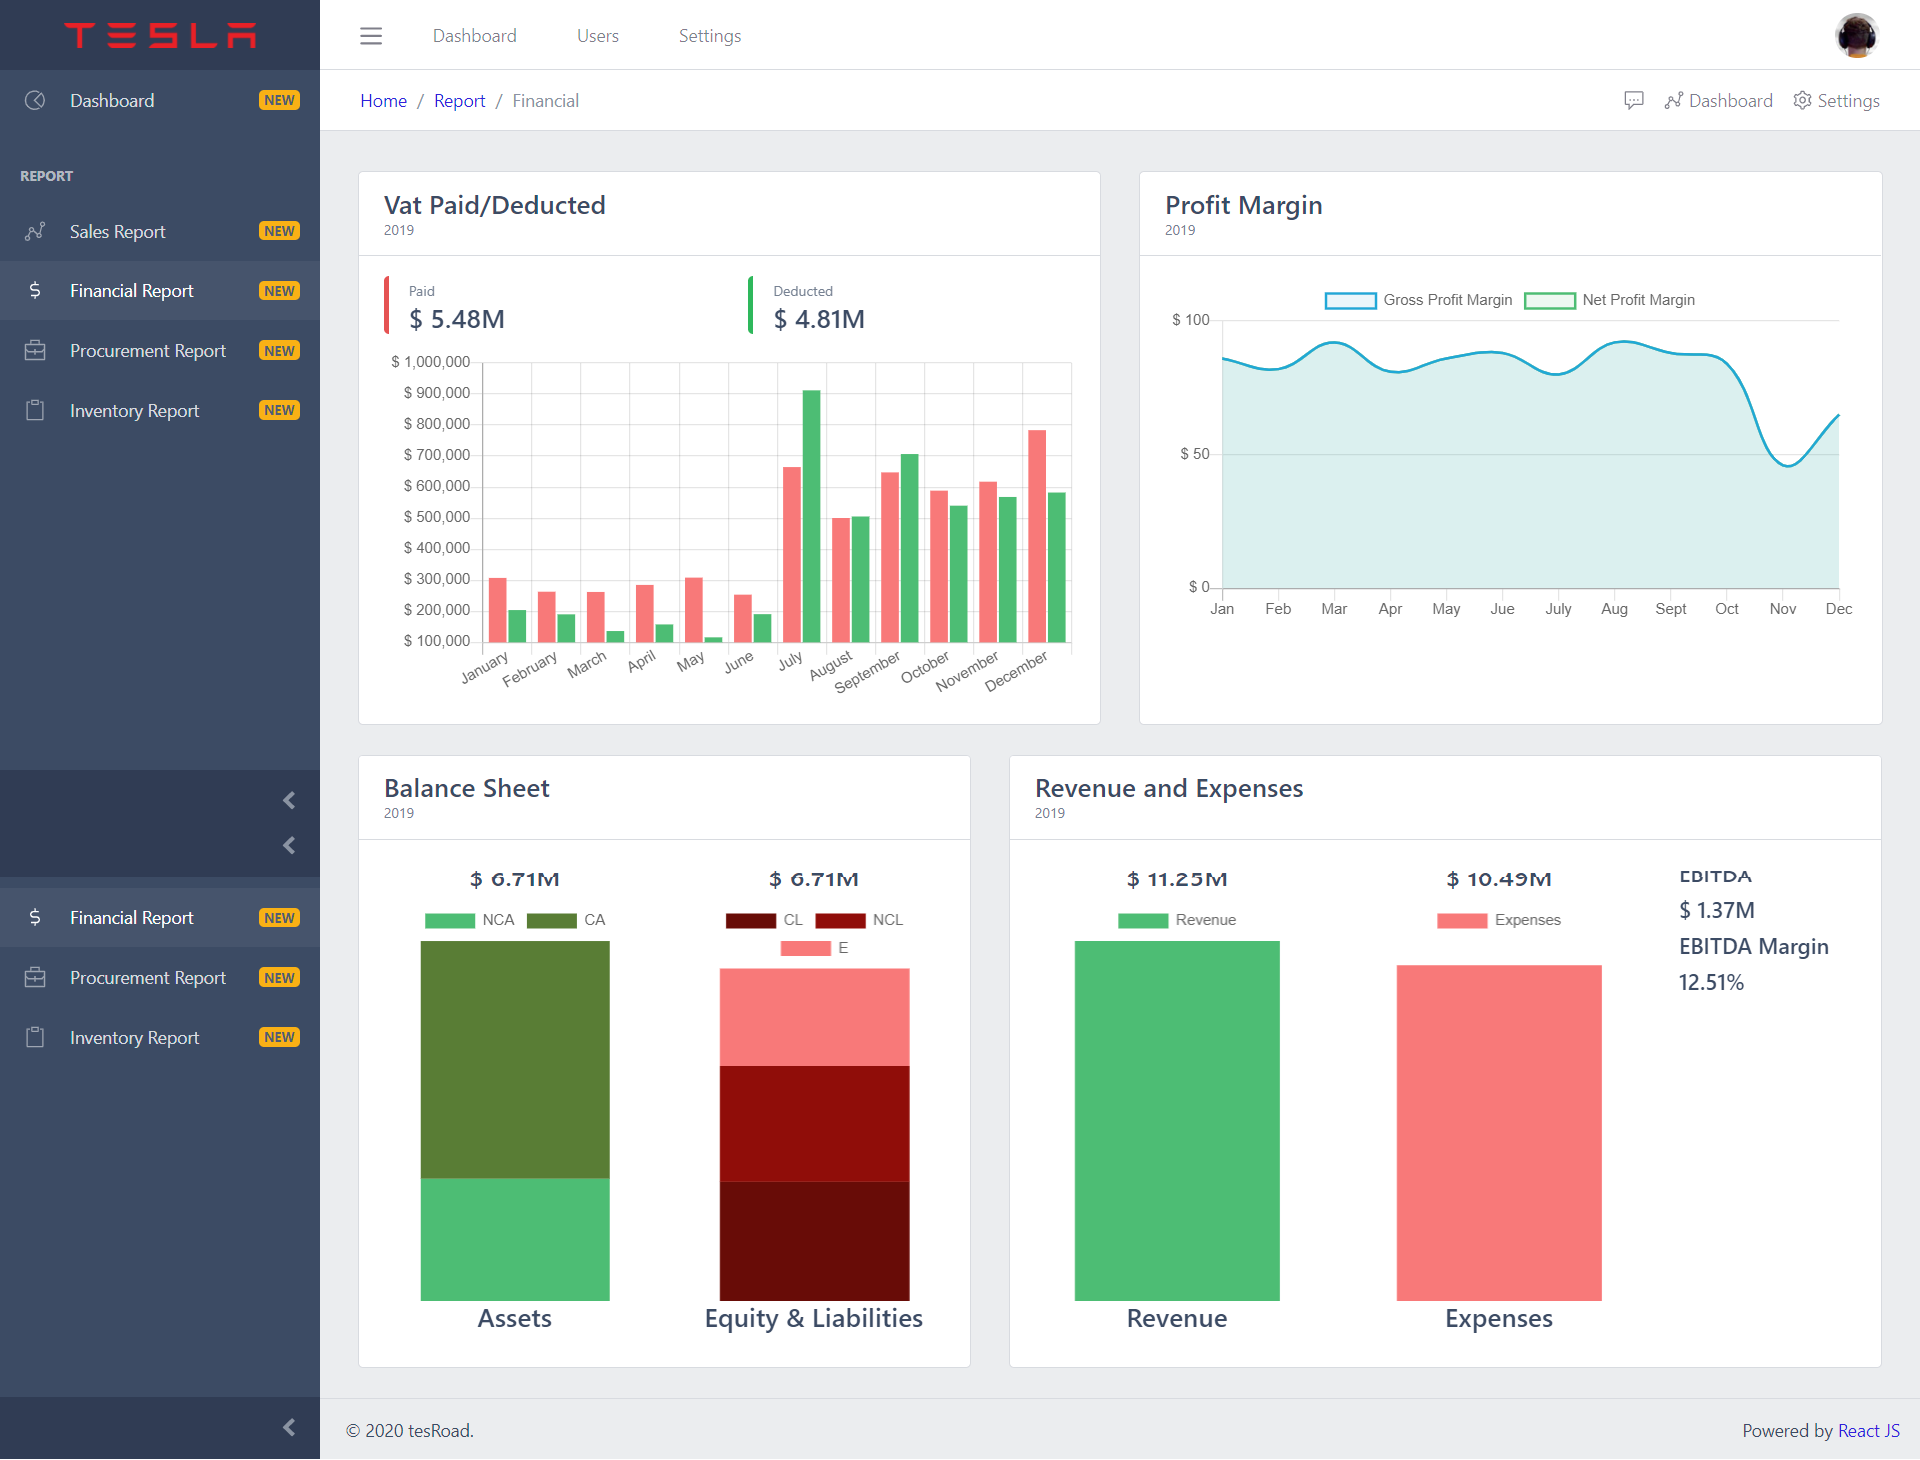Open the user avatar profile picture
1920x1460 pixels.
point(1856,36)
